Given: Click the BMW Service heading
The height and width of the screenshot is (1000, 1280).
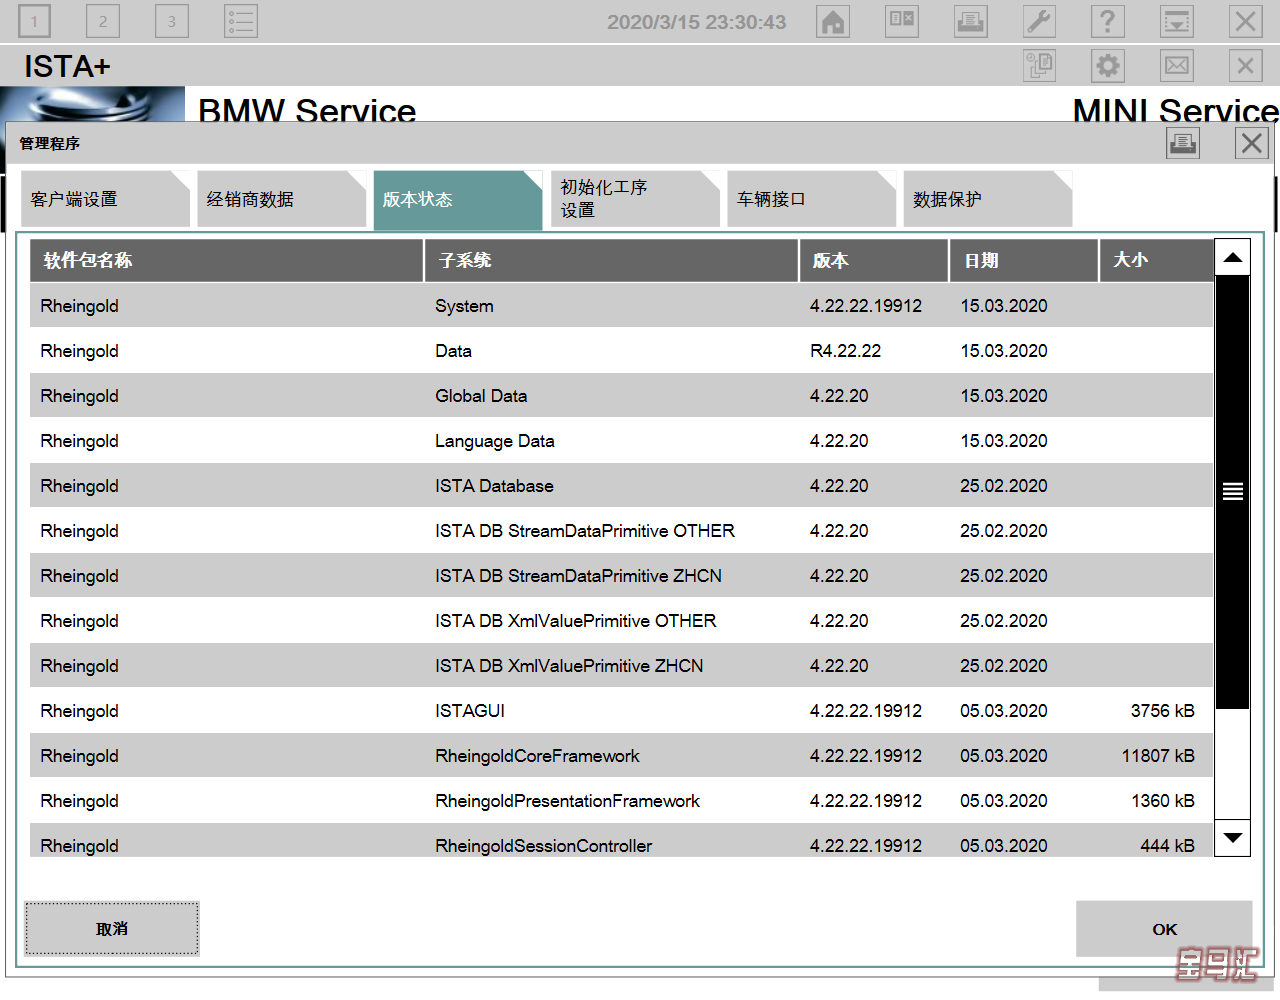Looking at the screenshot, I should (x=307, y=108).
